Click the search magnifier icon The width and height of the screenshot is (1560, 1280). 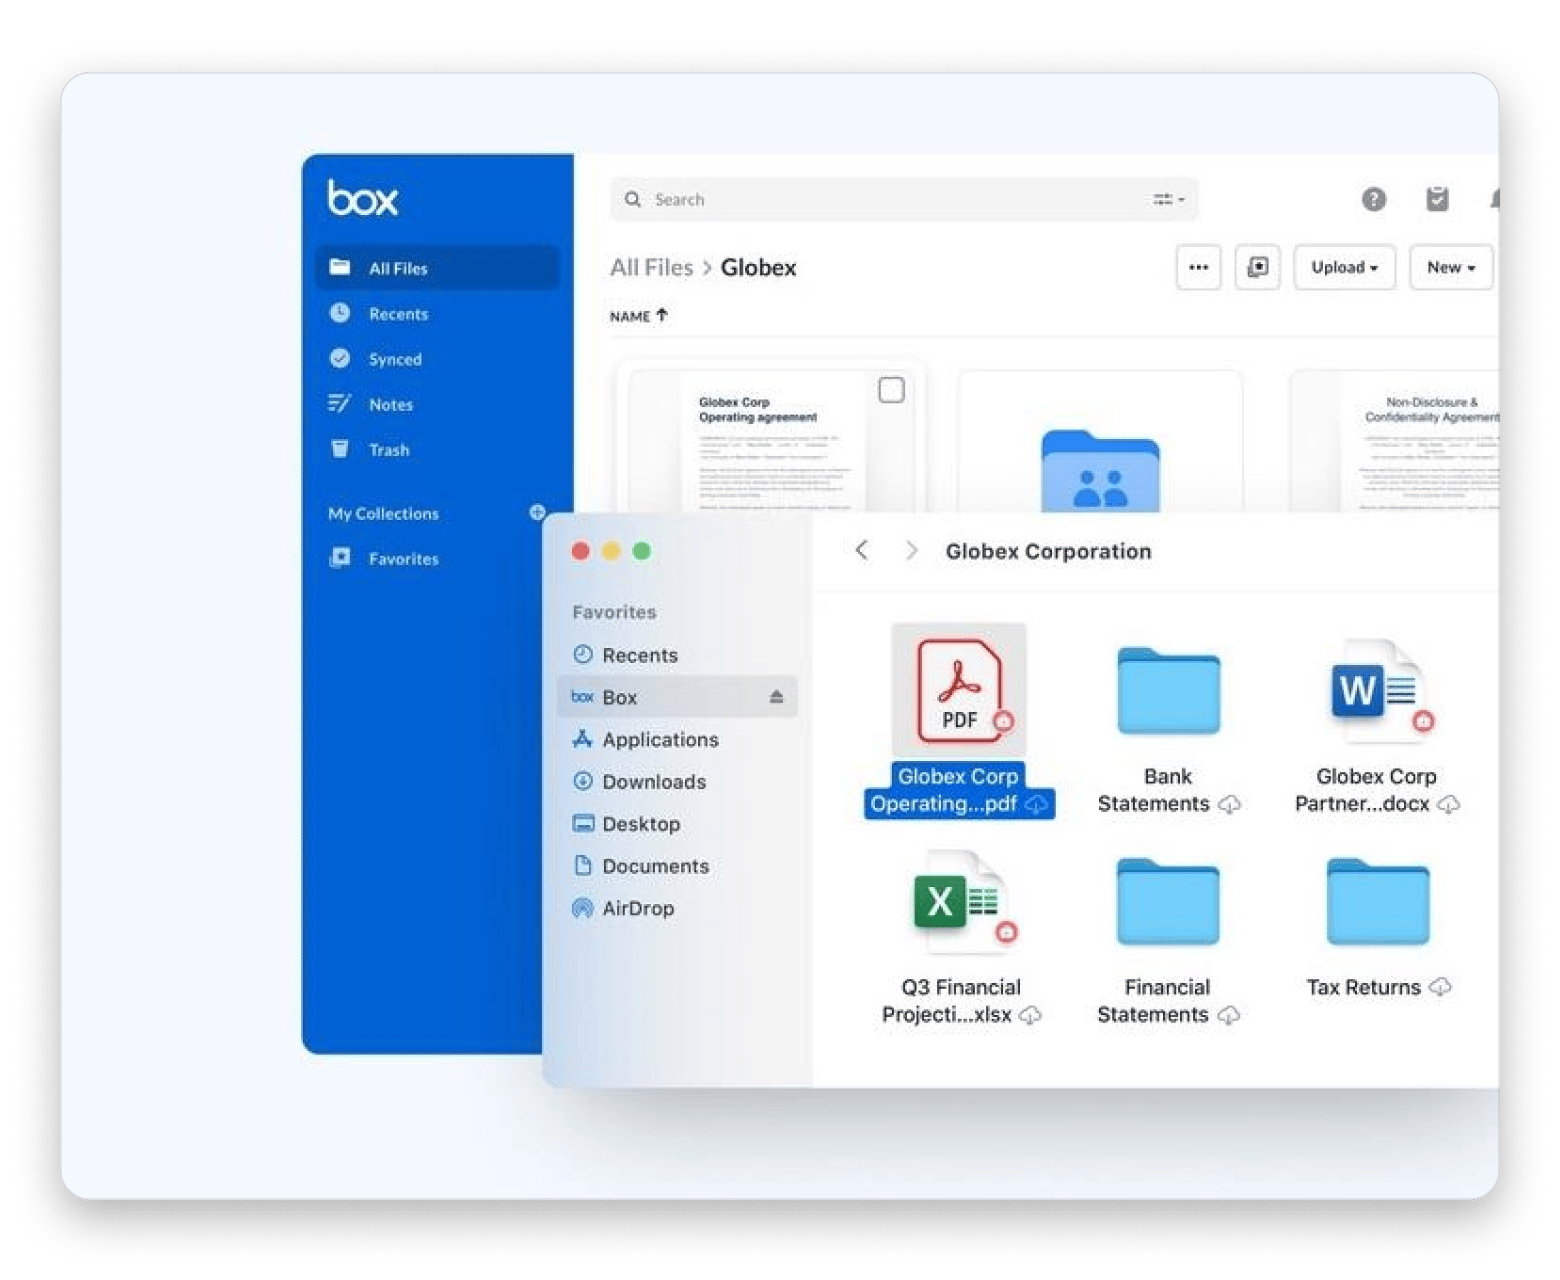633,199
